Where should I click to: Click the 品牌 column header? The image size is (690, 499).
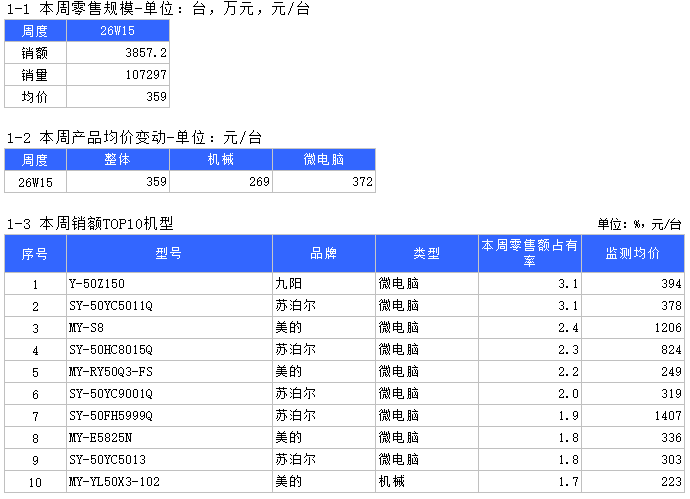point(324,253)
